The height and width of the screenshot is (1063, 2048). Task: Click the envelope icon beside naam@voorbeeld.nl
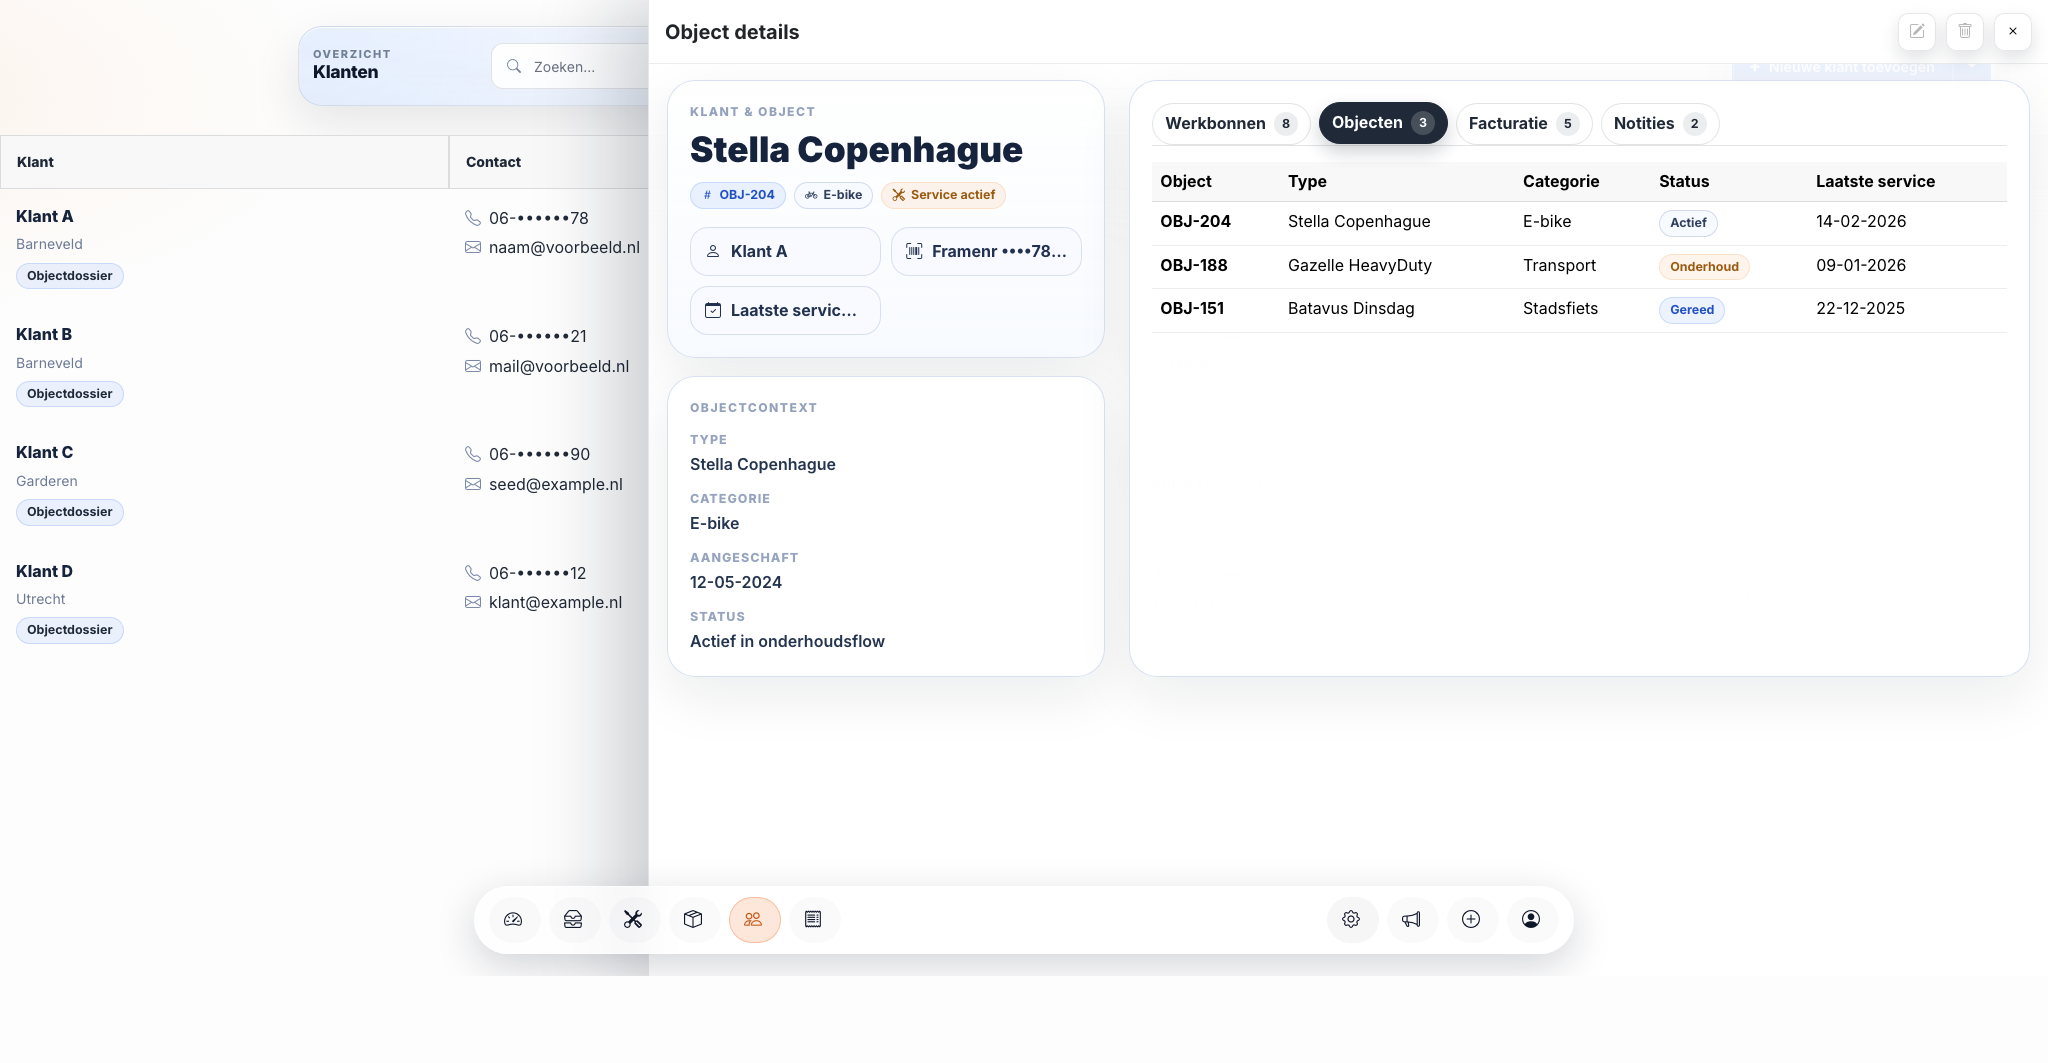[473, 247]
